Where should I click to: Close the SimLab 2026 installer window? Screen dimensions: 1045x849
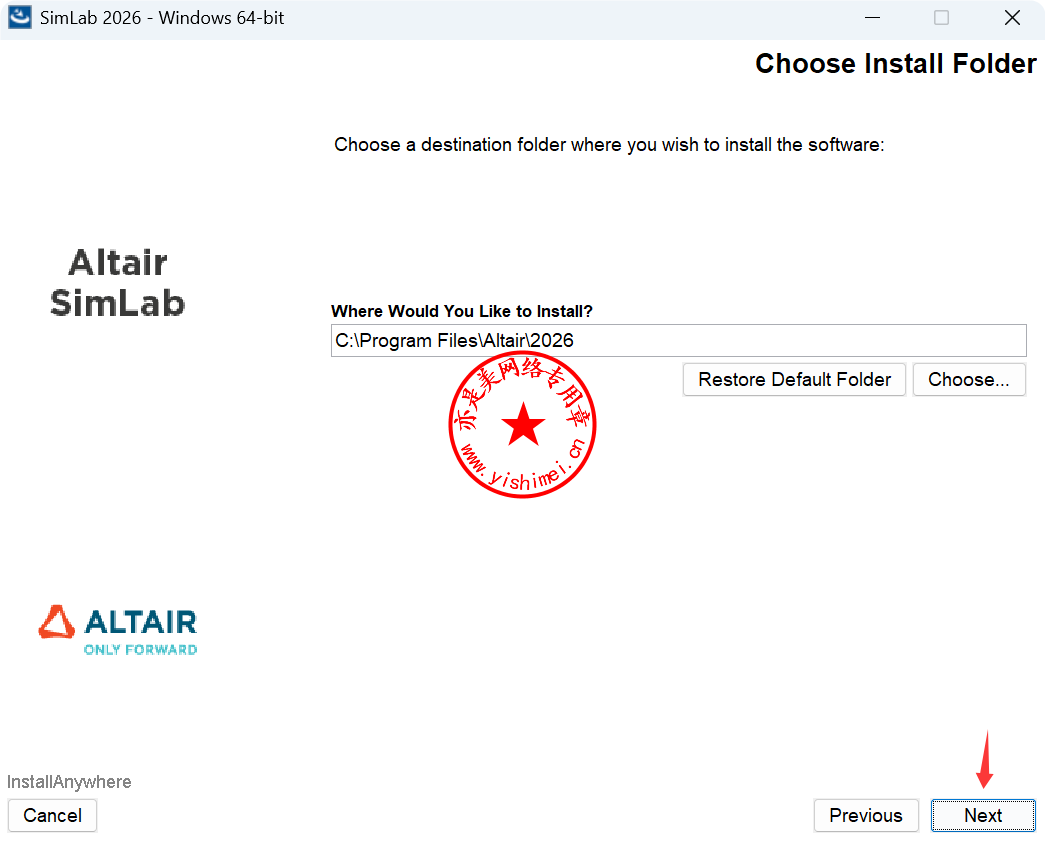[1011, 18]
